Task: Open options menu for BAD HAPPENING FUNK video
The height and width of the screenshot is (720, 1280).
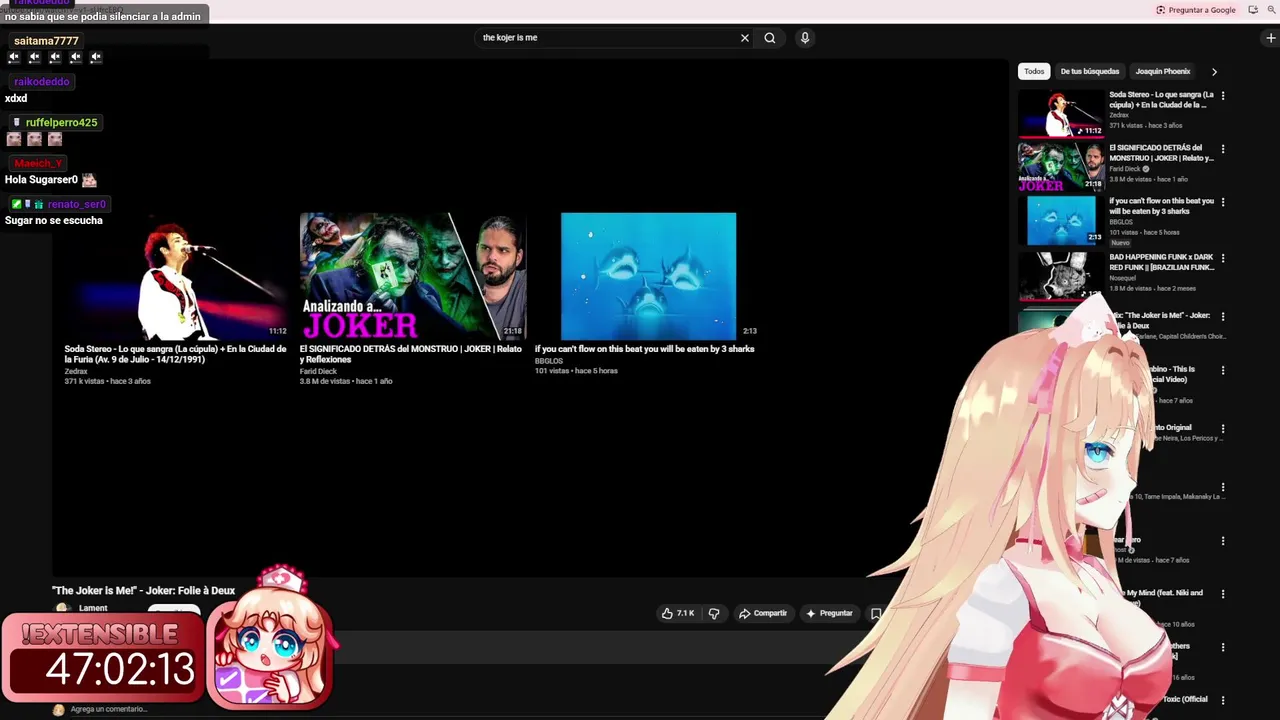Action: click(1222, 258)
